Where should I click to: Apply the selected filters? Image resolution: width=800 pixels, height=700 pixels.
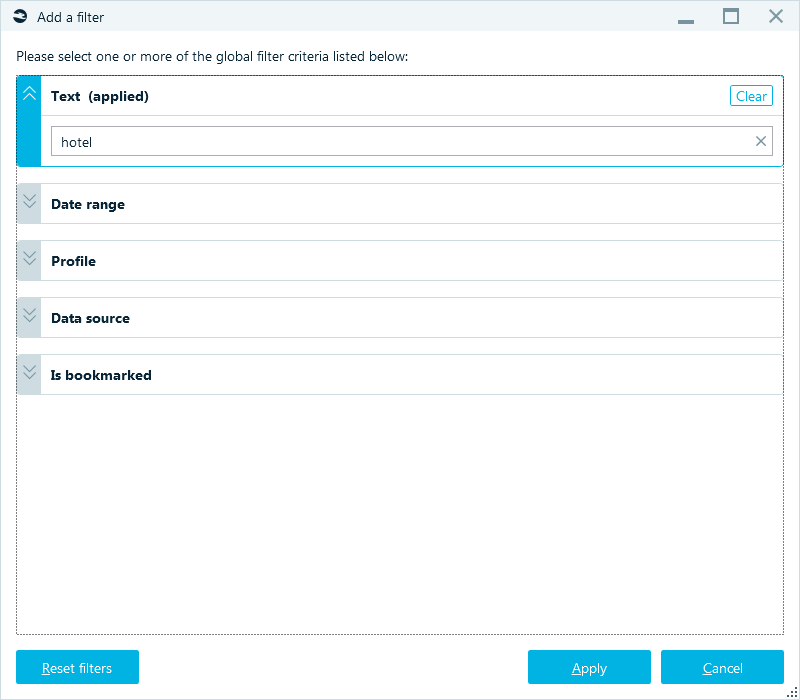(589, 667)
